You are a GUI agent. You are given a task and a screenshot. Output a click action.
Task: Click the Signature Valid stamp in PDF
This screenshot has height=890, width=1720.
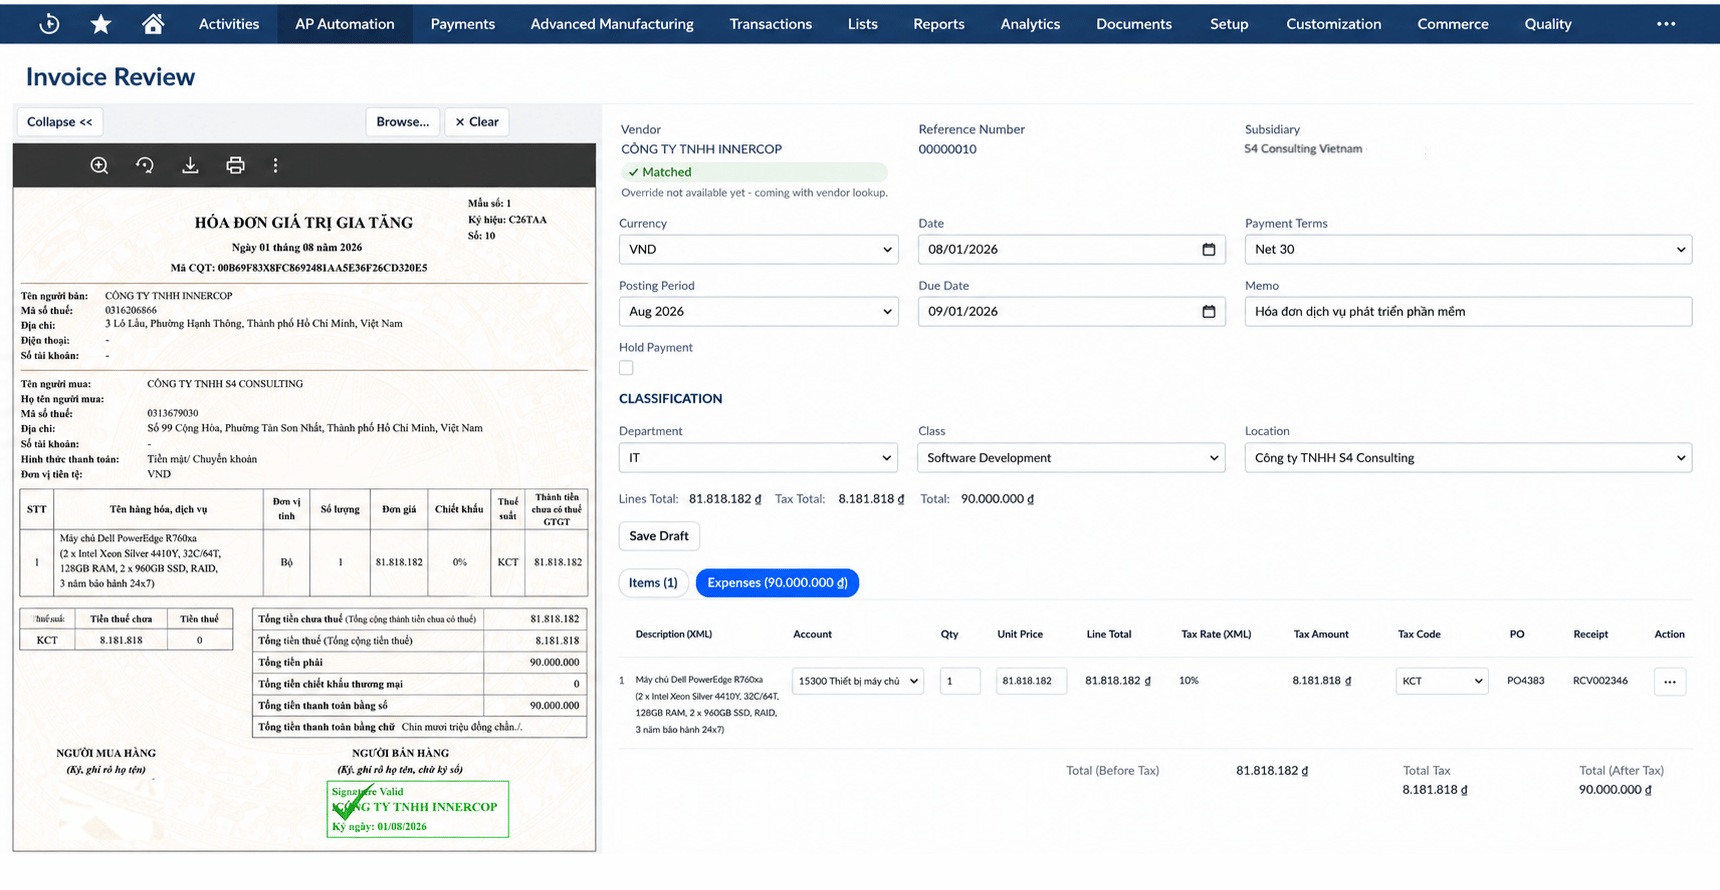click(x=417, y=809)
